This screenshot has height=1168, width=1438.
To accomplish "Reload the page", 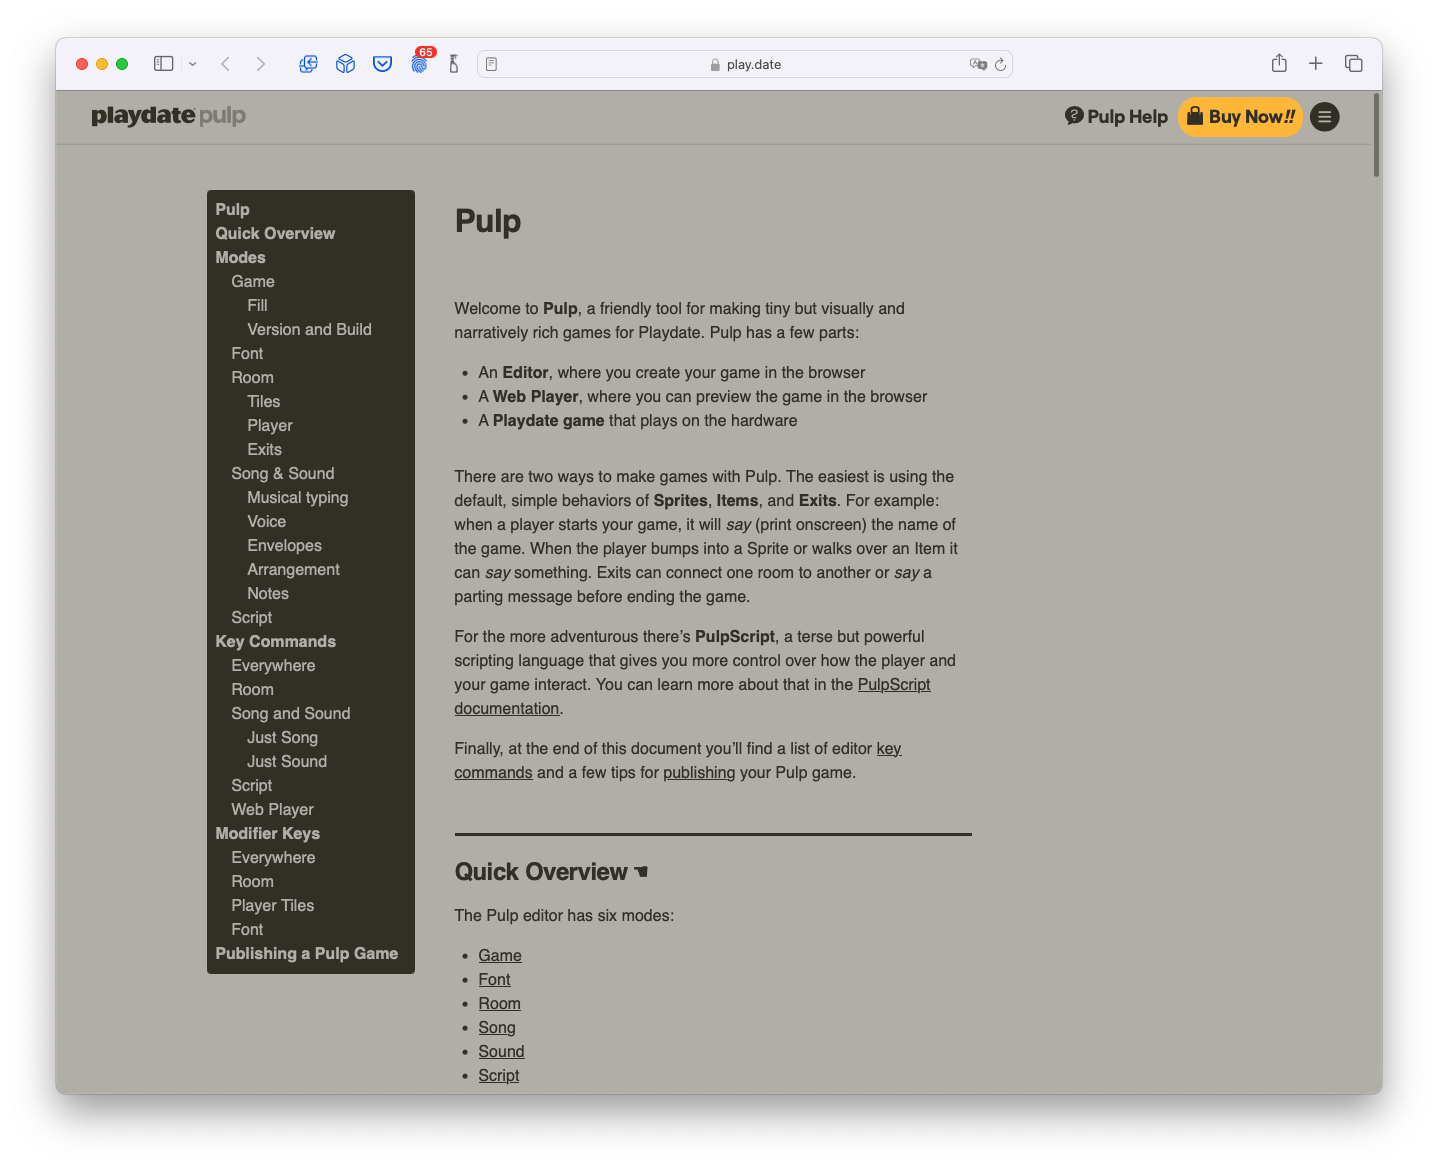I will coord(1000,64).
